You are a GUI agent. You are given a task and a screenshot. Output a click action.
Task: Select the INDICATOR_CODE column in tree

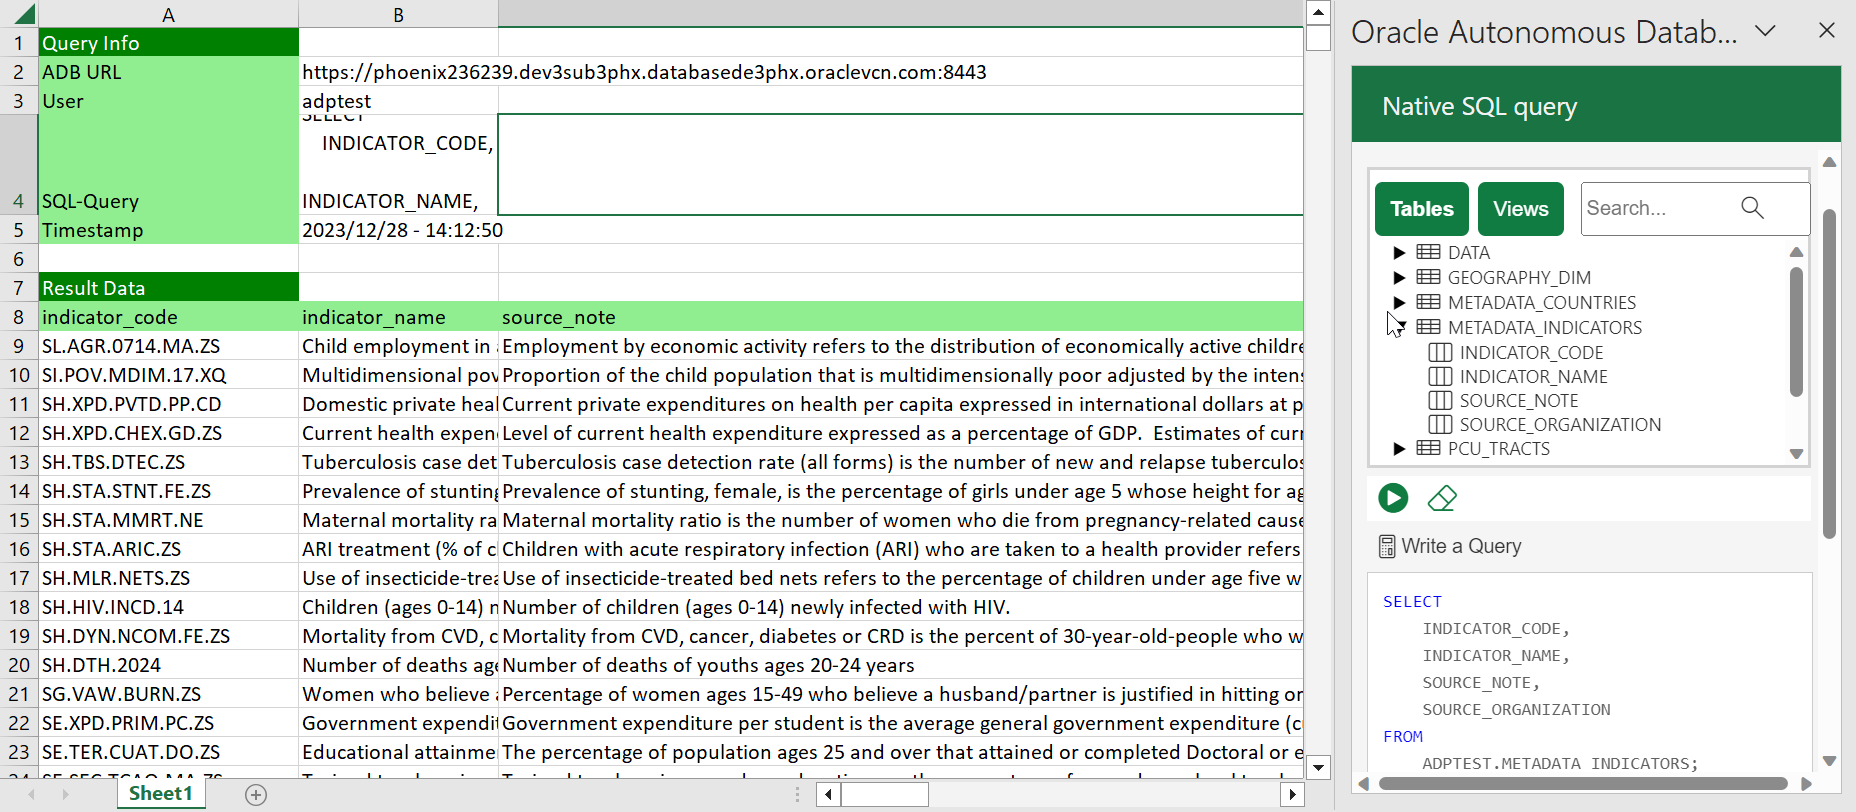pyautogui.click(x=1531, y=352)
